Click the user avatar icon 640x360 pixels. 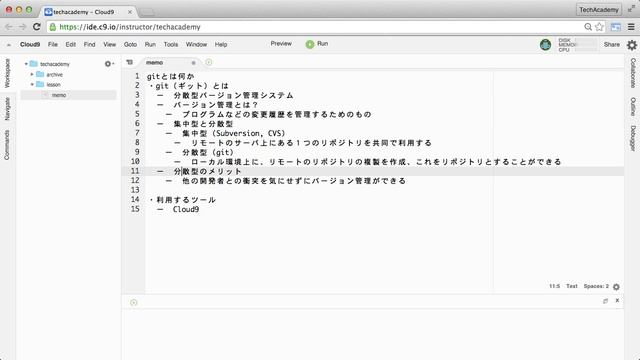pyautogui.click(x=545, y=44)
